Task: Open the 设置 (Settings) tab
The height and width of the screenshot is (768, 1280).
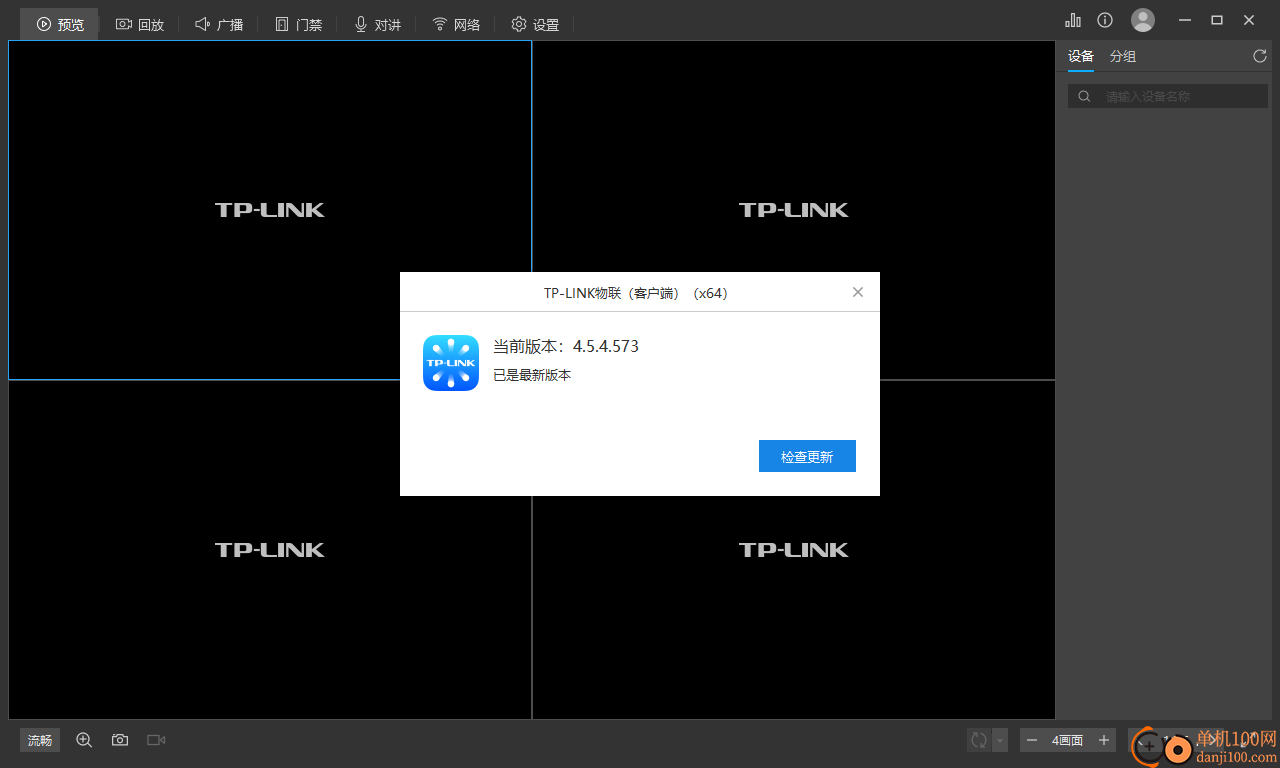Action: tap(535, 24)
